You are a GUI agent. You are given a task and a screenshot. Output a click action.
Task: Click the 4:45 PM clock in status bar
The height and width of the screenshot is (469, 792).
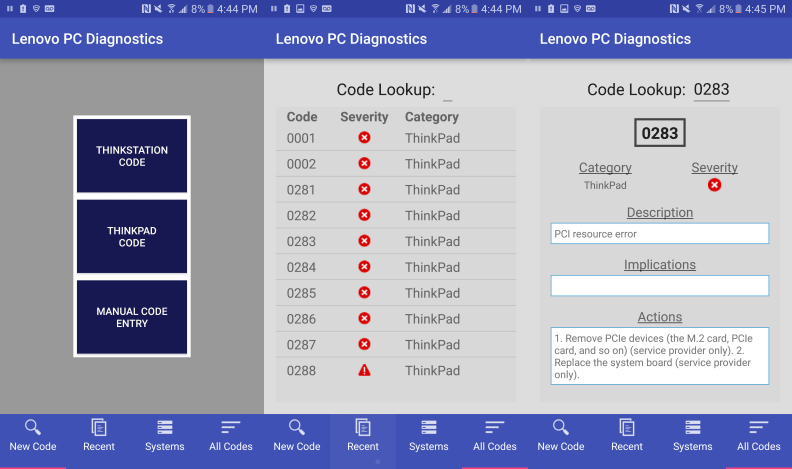[765, 9]
